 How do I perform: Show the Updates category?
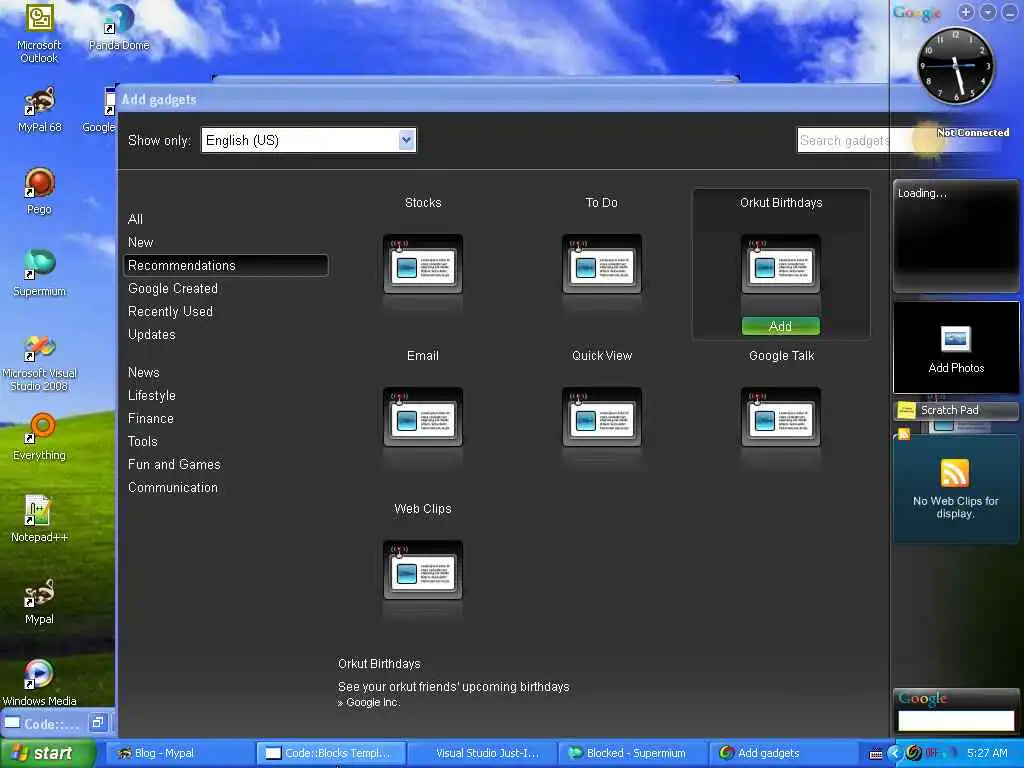152,334
